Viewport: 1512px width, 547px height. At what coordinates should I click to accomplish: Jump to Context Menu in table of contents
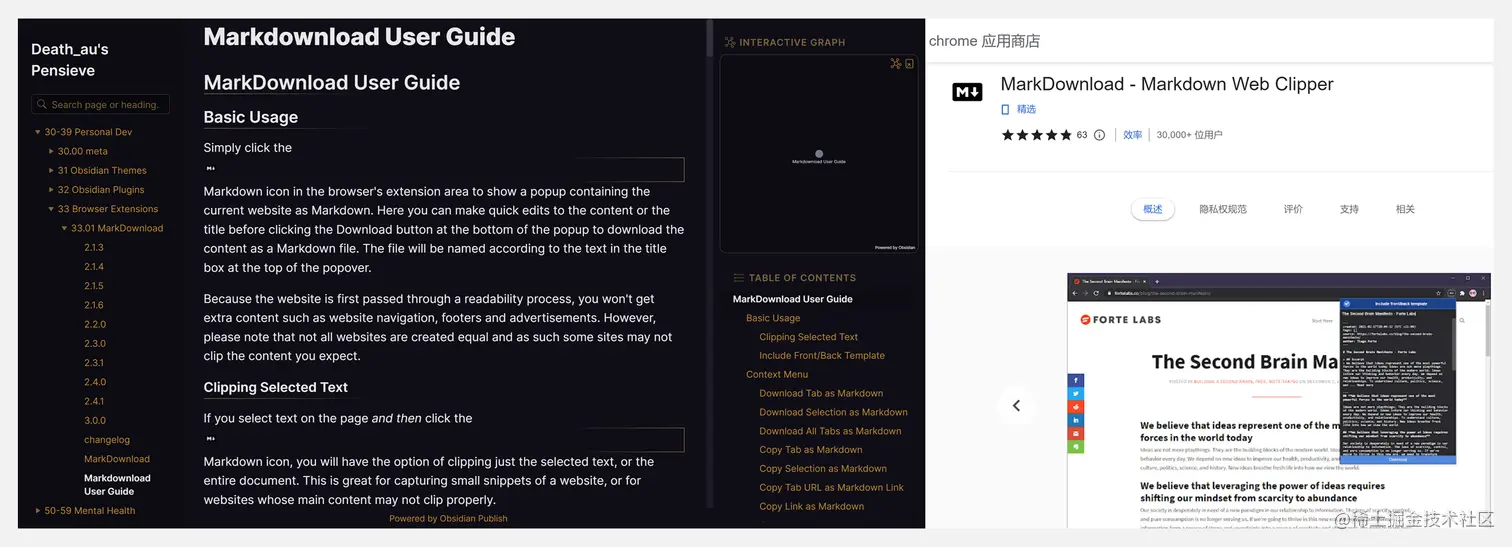pos(777,374)
